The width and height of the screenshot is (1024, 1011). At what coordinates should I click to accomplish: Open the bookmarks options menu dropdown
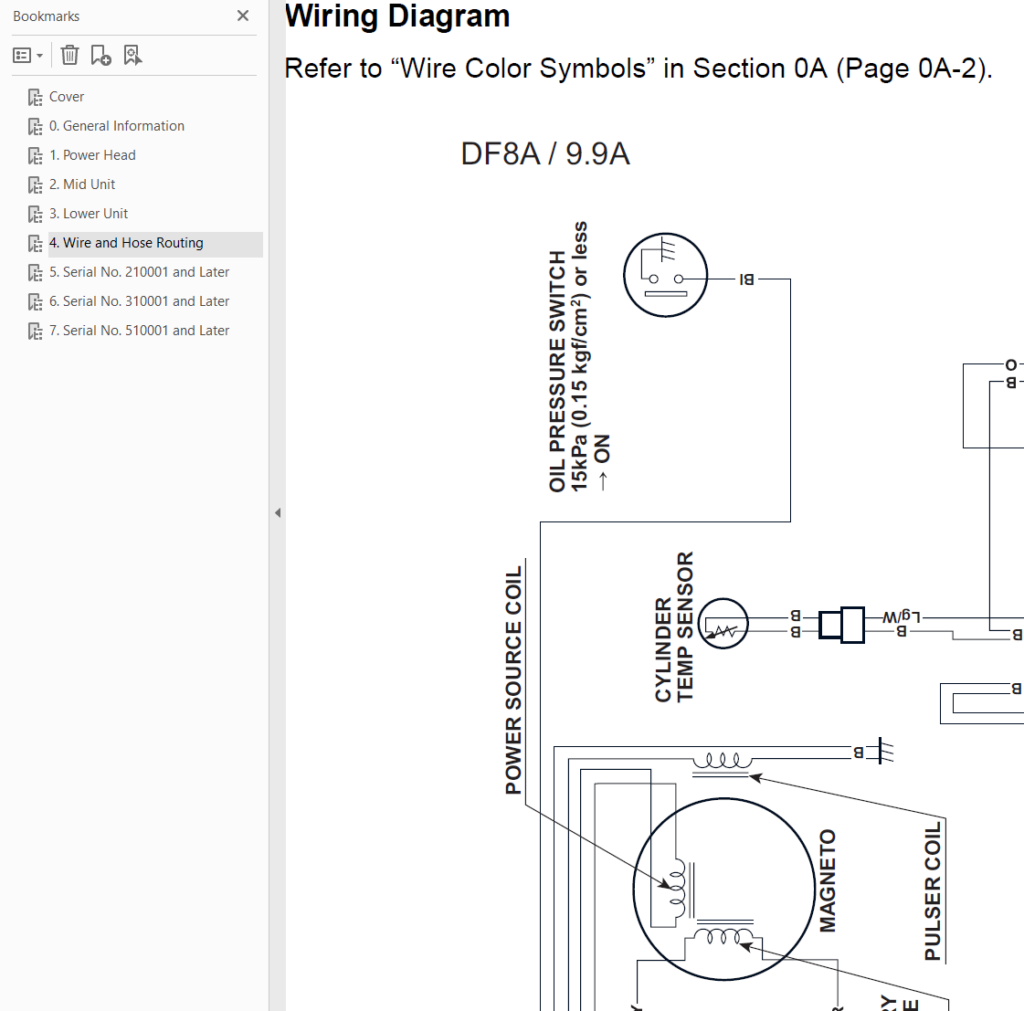pos(28,56)
